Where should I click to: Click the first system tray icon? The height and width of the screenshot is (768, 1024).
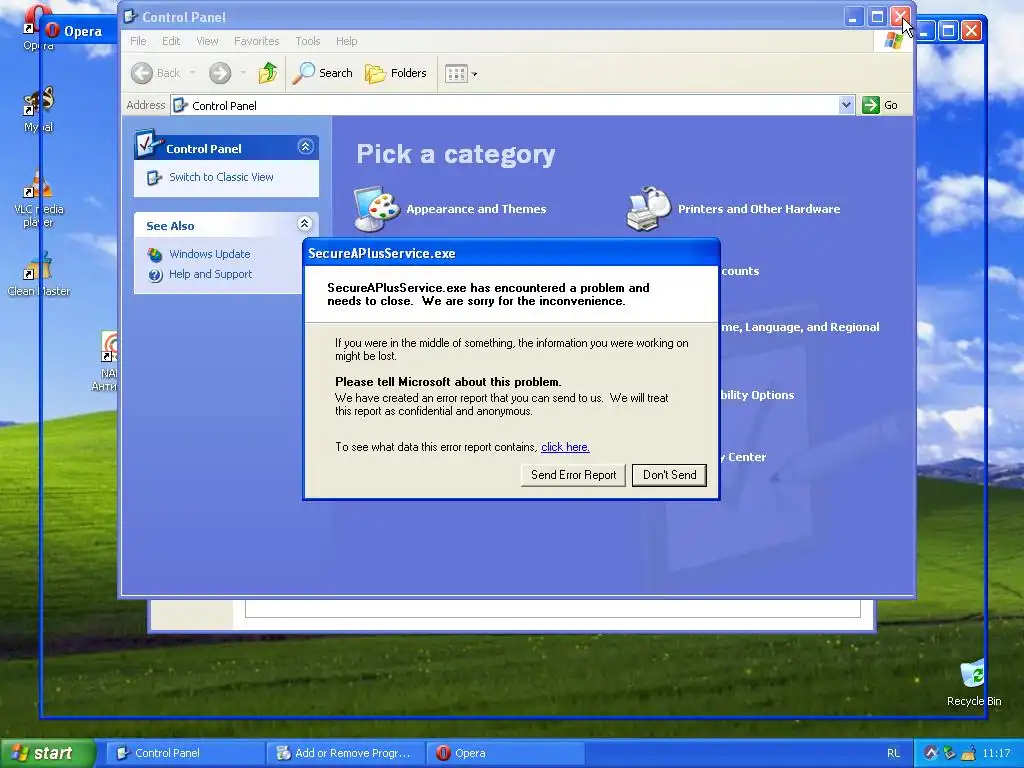(931, 753)
